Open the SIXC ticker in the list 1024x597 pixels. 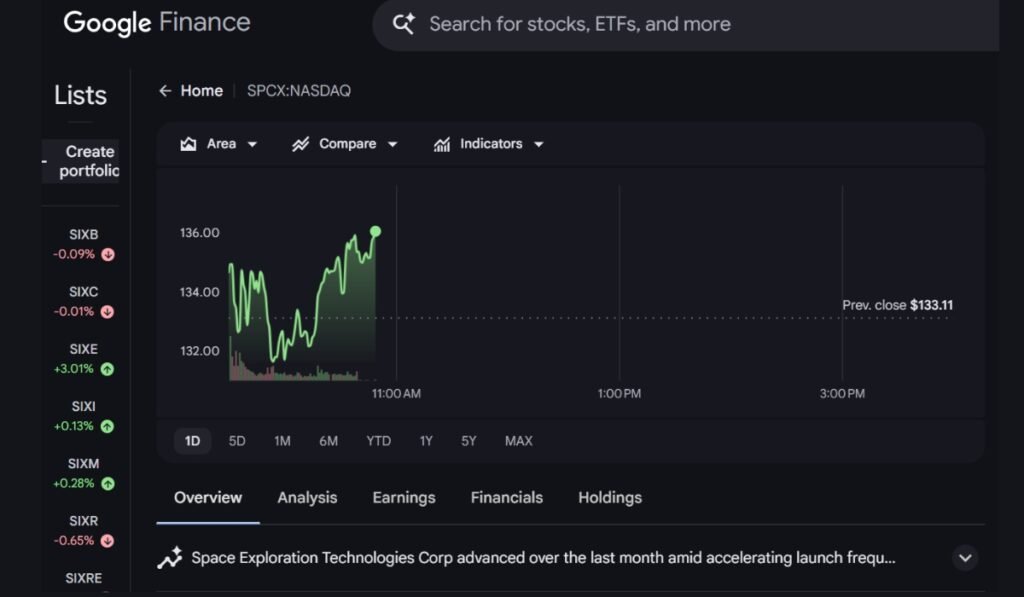tap(84, 292)
